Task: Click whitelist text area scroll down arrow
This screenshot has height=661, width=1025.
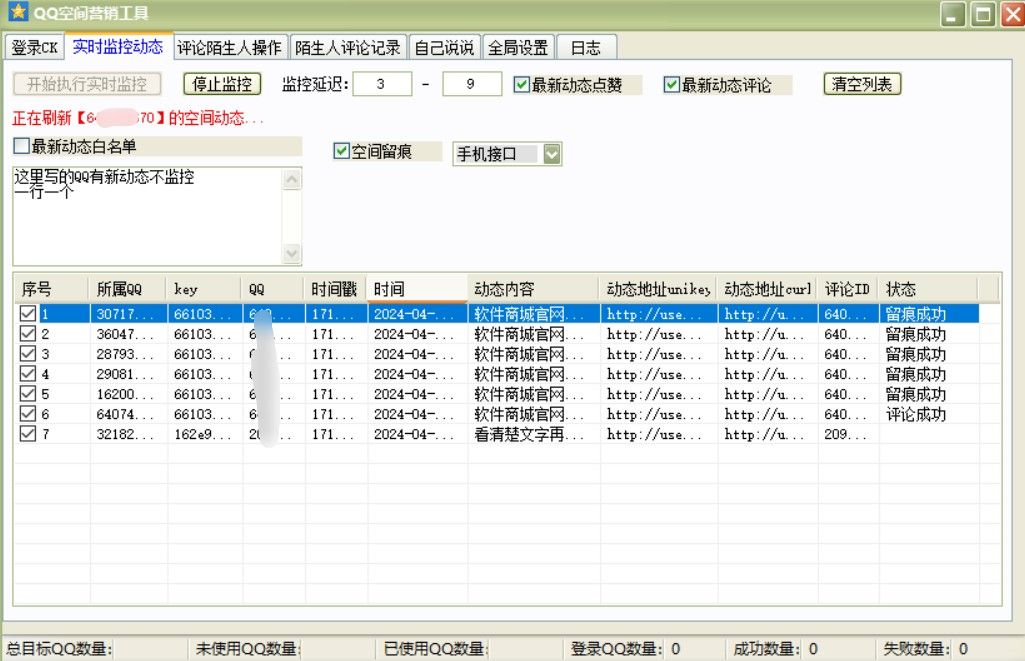Action: [292, 253]
